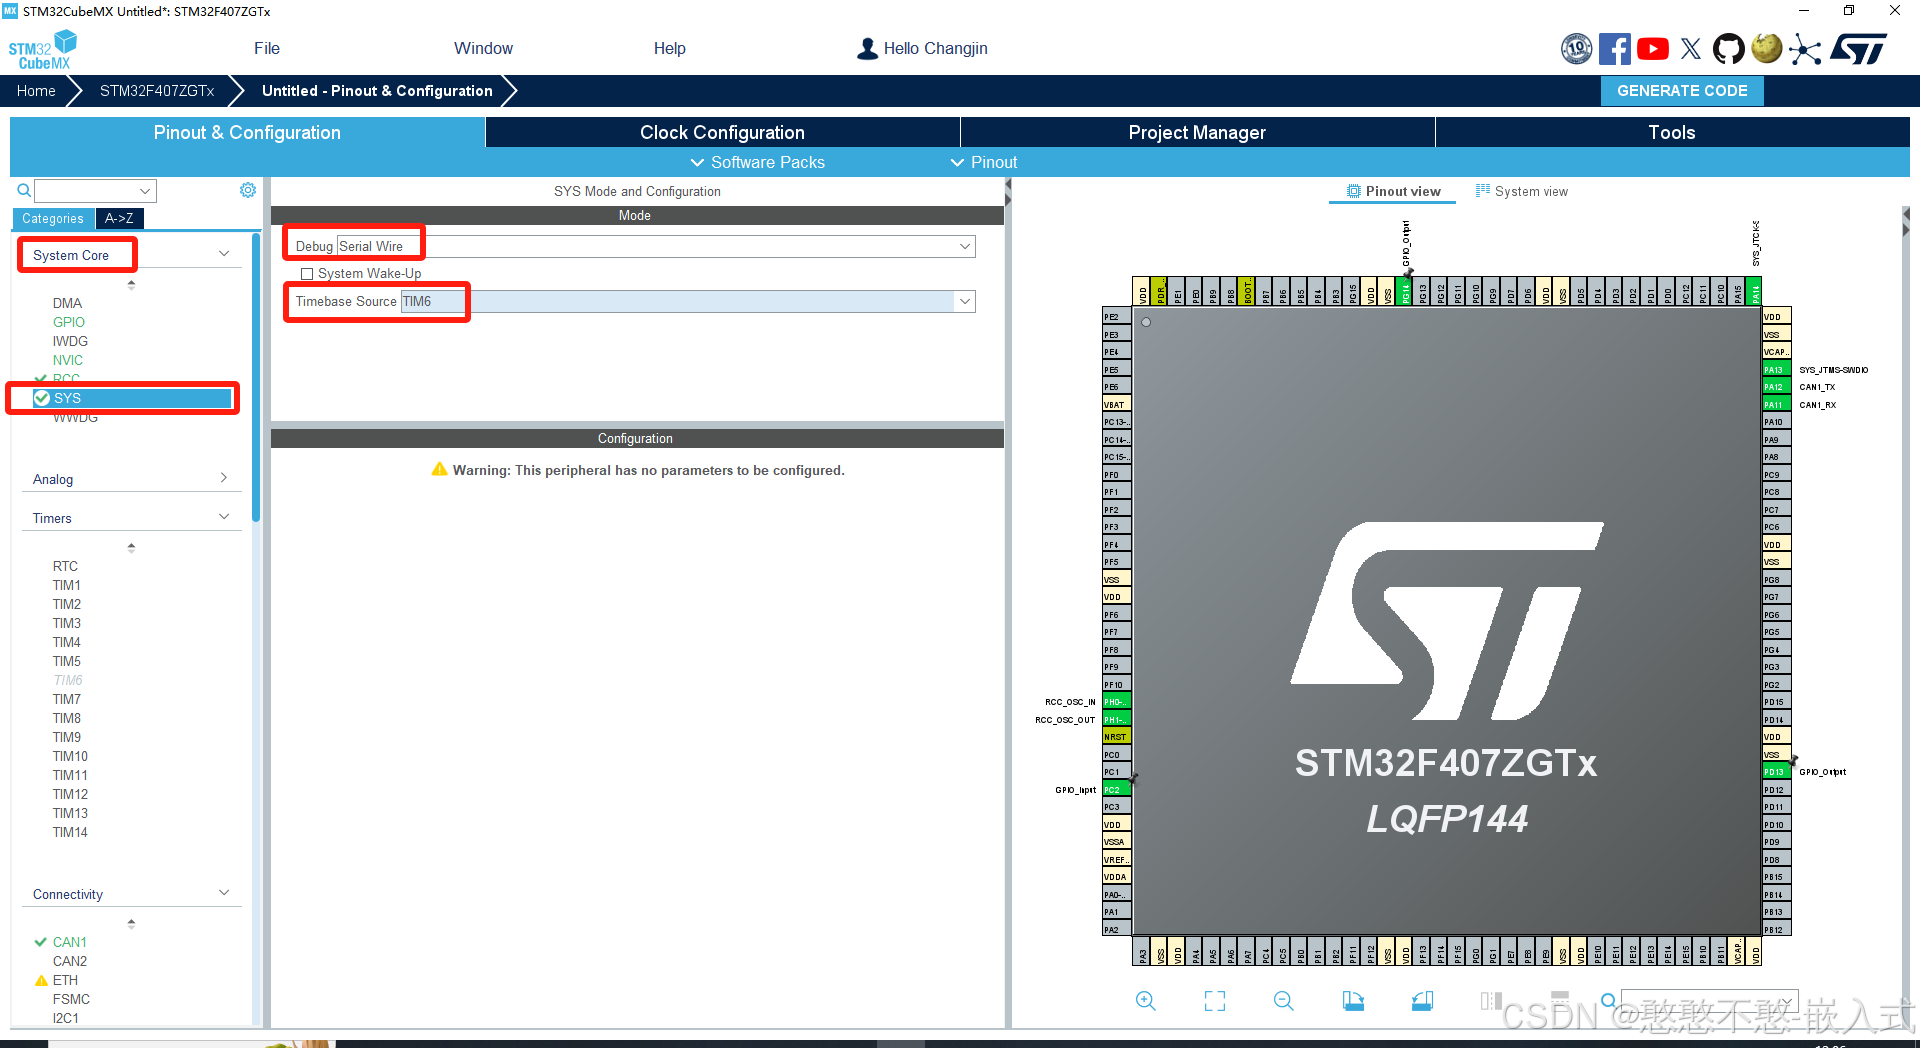The image size is (1920, 1048).
Task: Select pin PA12 labeled CAN1_TX
Action: tap(1776, 387)
